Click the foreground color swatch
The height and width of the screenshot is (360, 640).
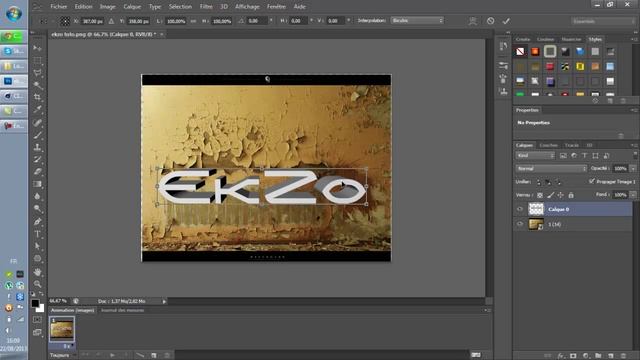click(x=36, y=303)
